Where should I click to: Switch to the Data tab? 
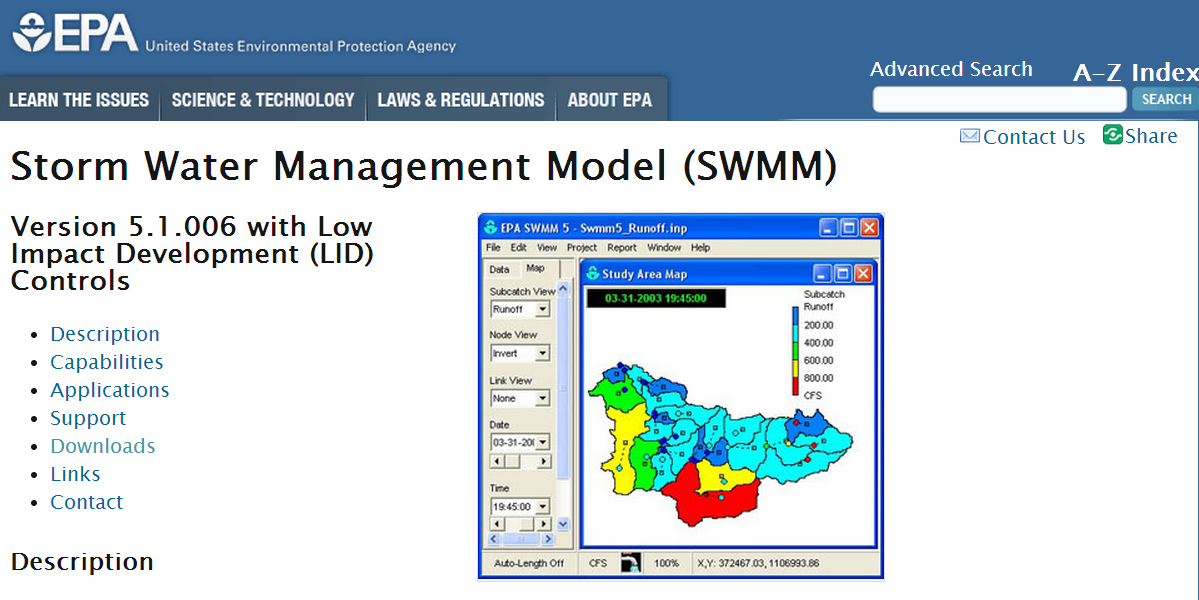pos(499,269)
